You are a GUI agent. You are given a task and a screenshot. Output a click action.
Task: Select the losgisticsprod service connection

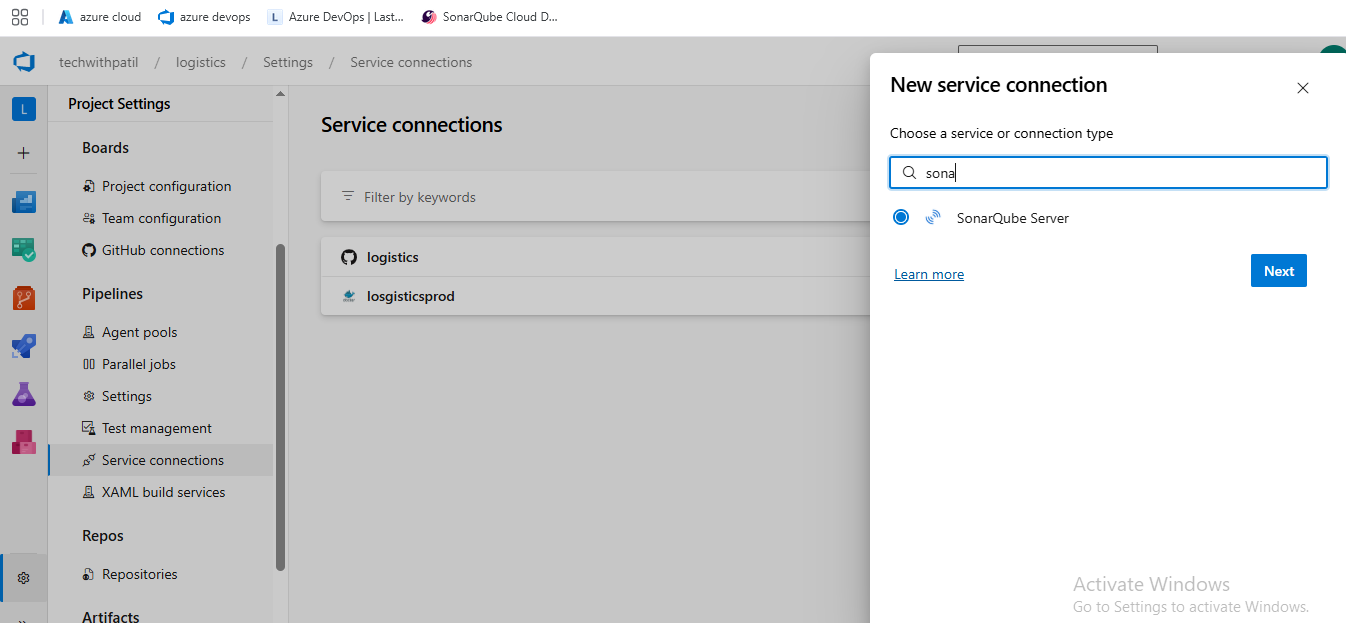click(410, 297)
